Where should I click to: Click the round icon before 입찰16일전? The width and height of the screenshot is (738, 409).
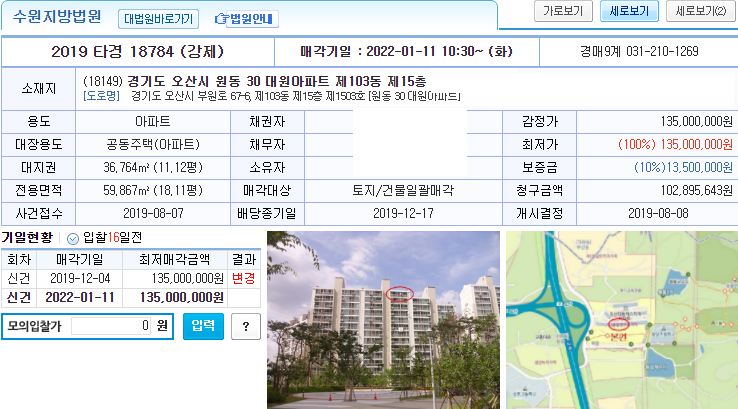72,239
